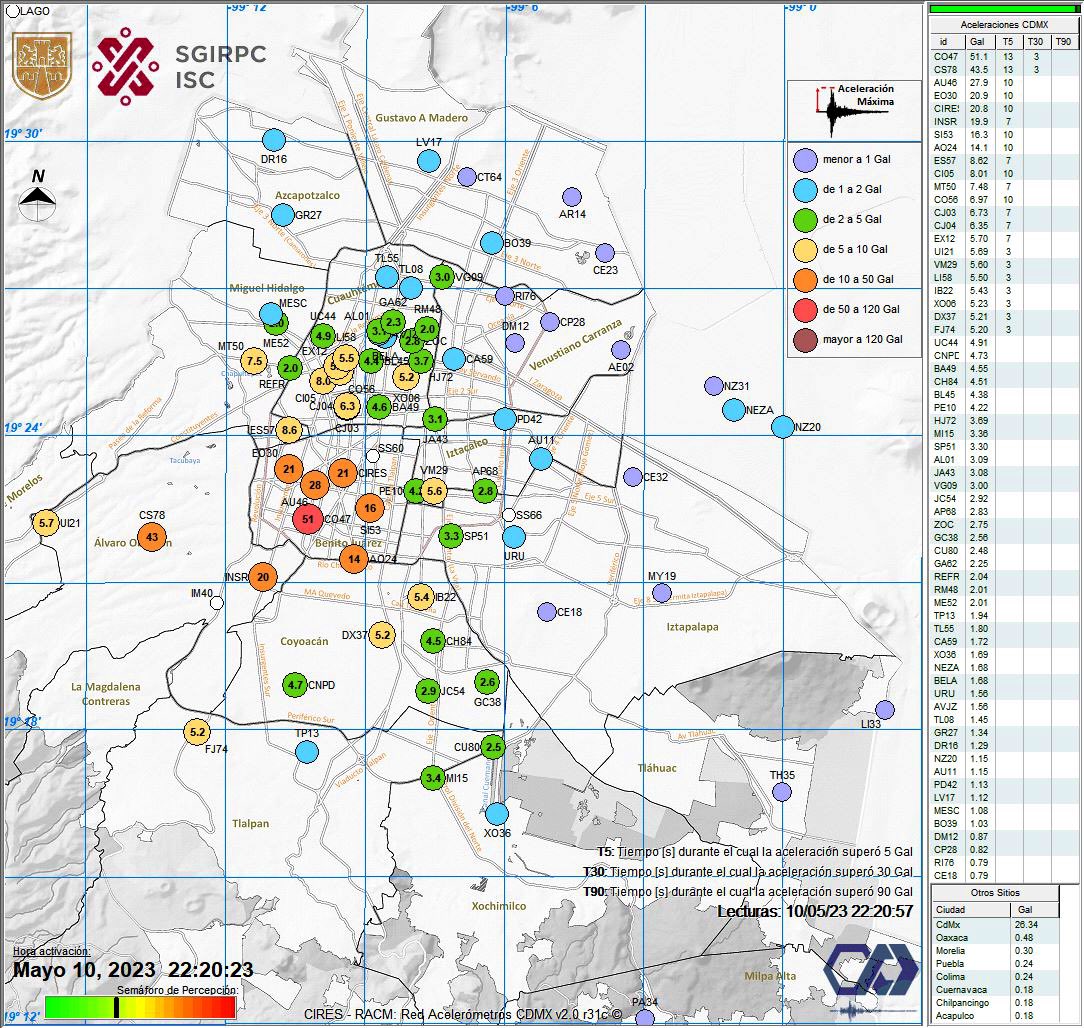The image size is (1084, 1028).
Task: Select the MY19 purple station marker
Action: coord(662,592)
